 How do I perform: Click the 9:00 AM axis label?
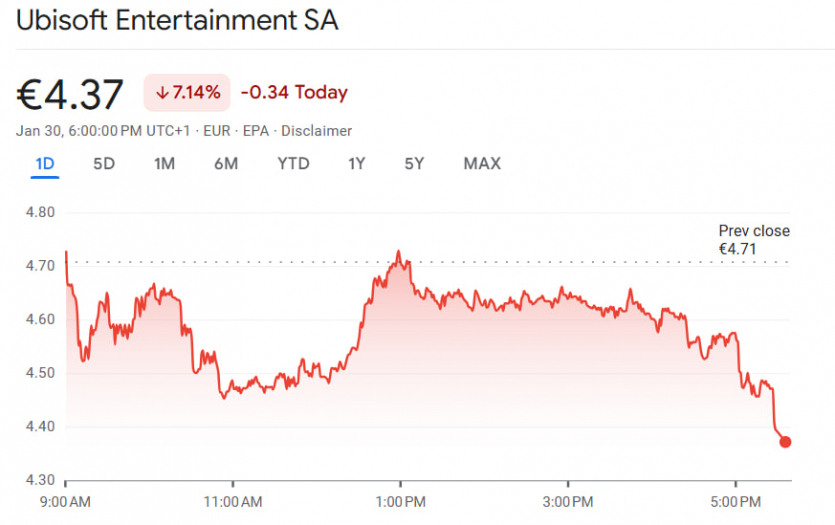click(66, 501)
